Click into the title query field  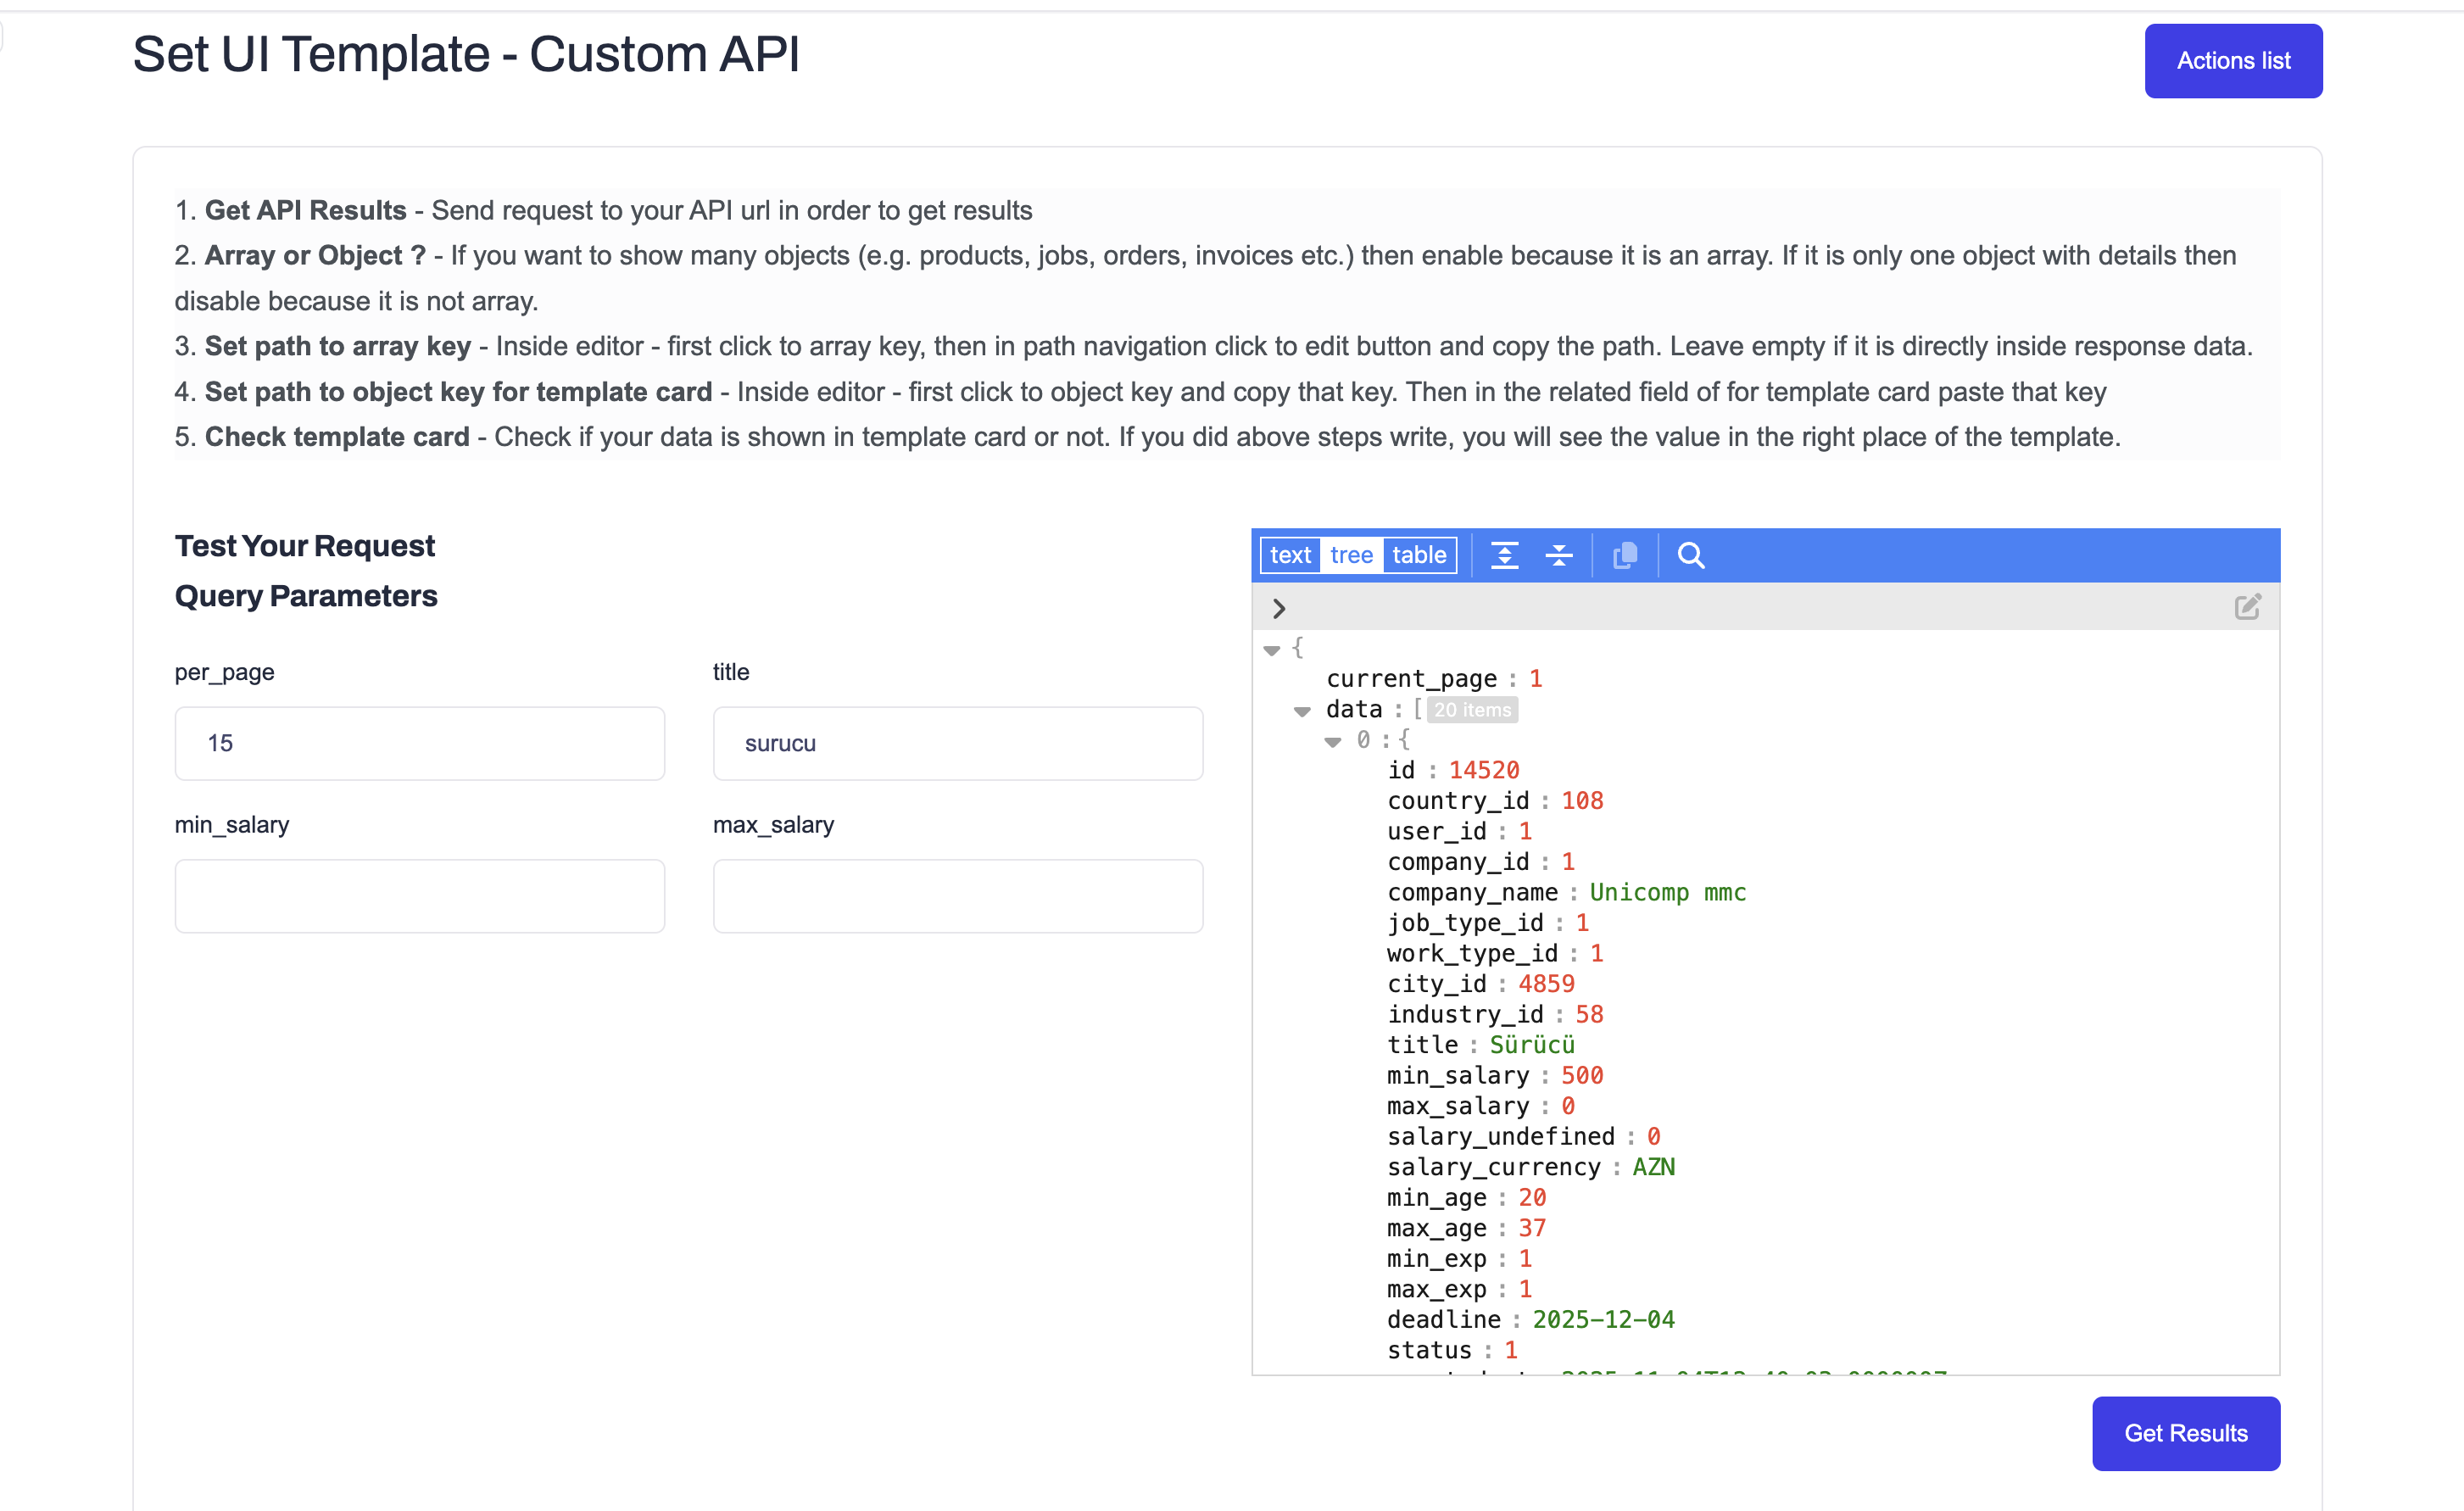click(x=957, y=743)
